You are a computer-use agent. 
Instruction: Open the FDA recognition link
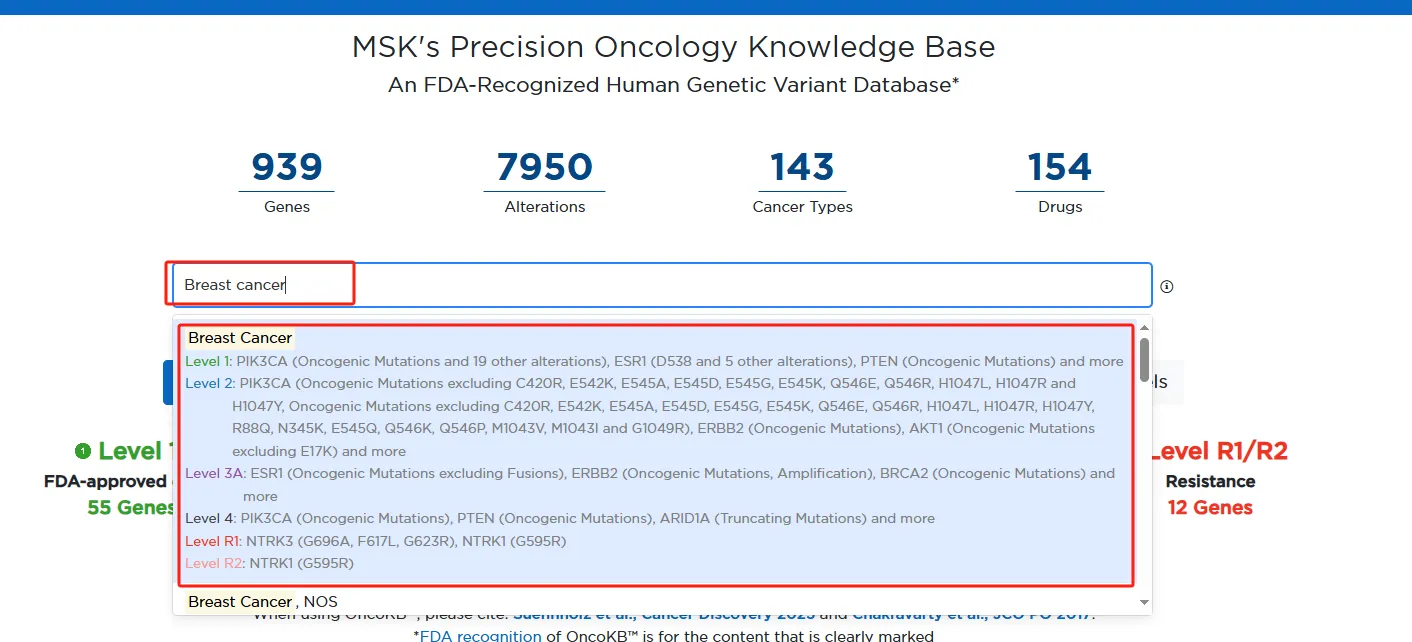click(482, 636)
